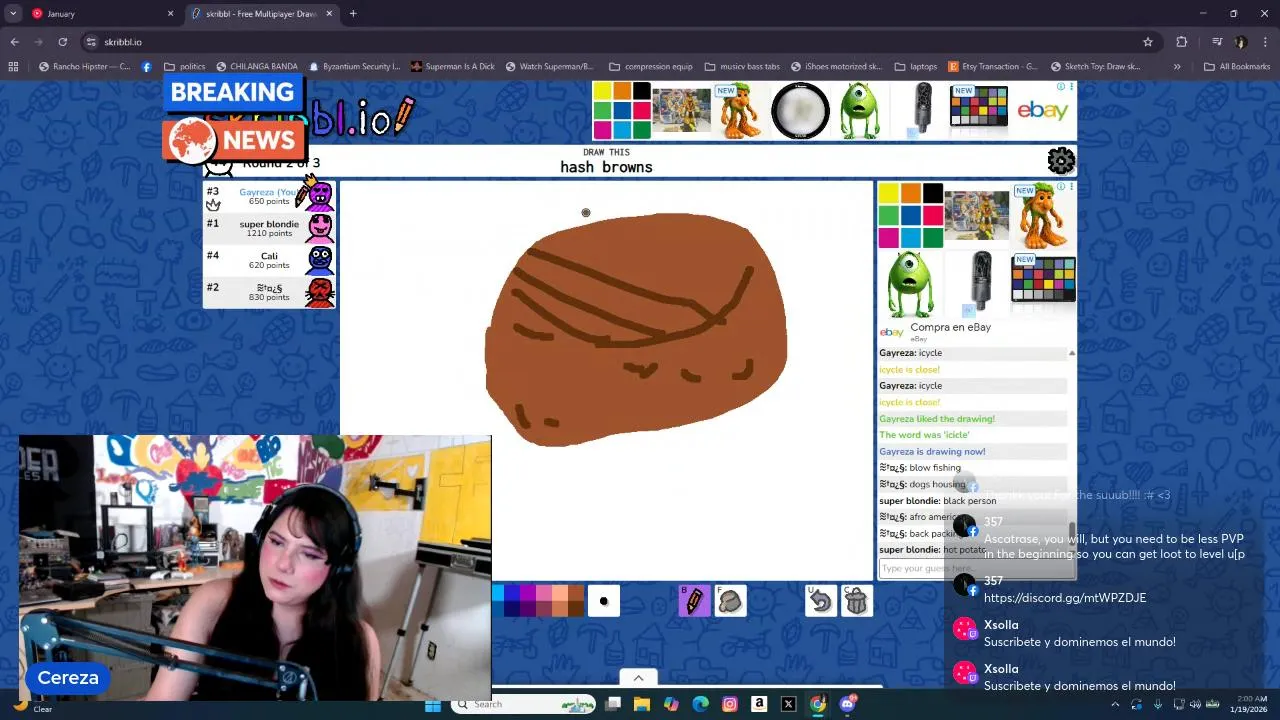Click the address bar showing skribbl.io
Screen dimensions: 1280x720
coord(600,42)
